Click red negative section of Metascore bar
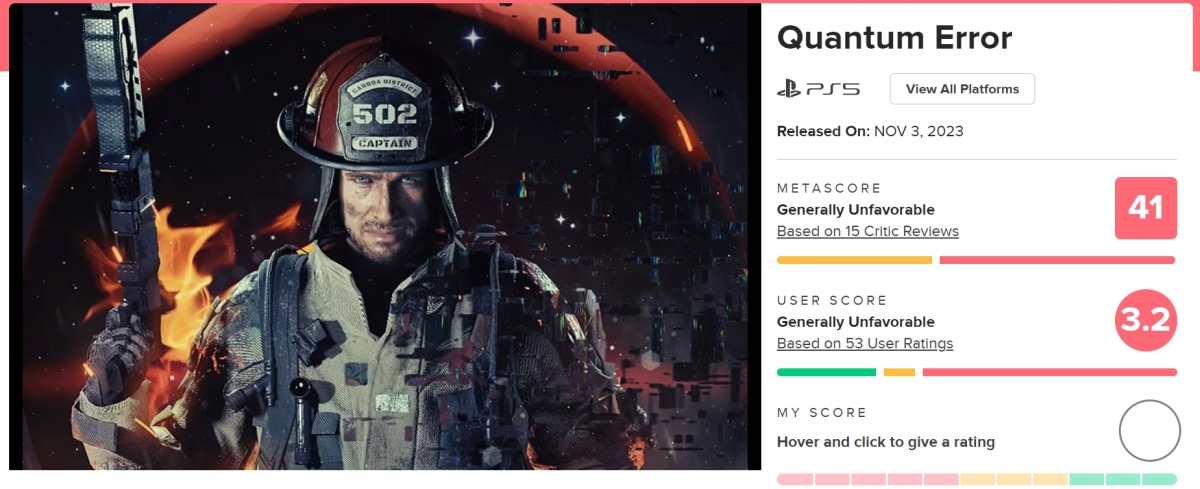This screenshot has height=489, width=1200. (x=1057, y=260)
